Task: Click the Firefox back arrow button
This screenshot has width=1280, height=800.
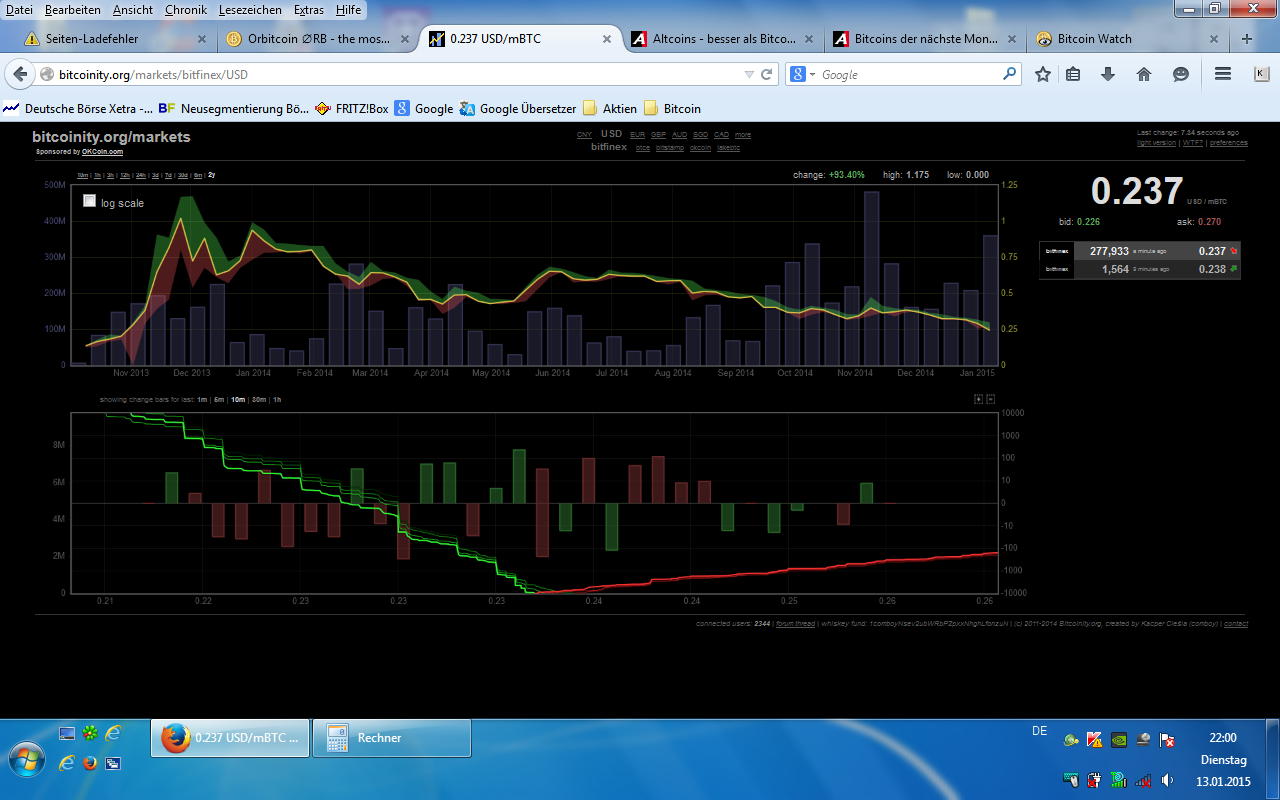Action: [20, 75]
